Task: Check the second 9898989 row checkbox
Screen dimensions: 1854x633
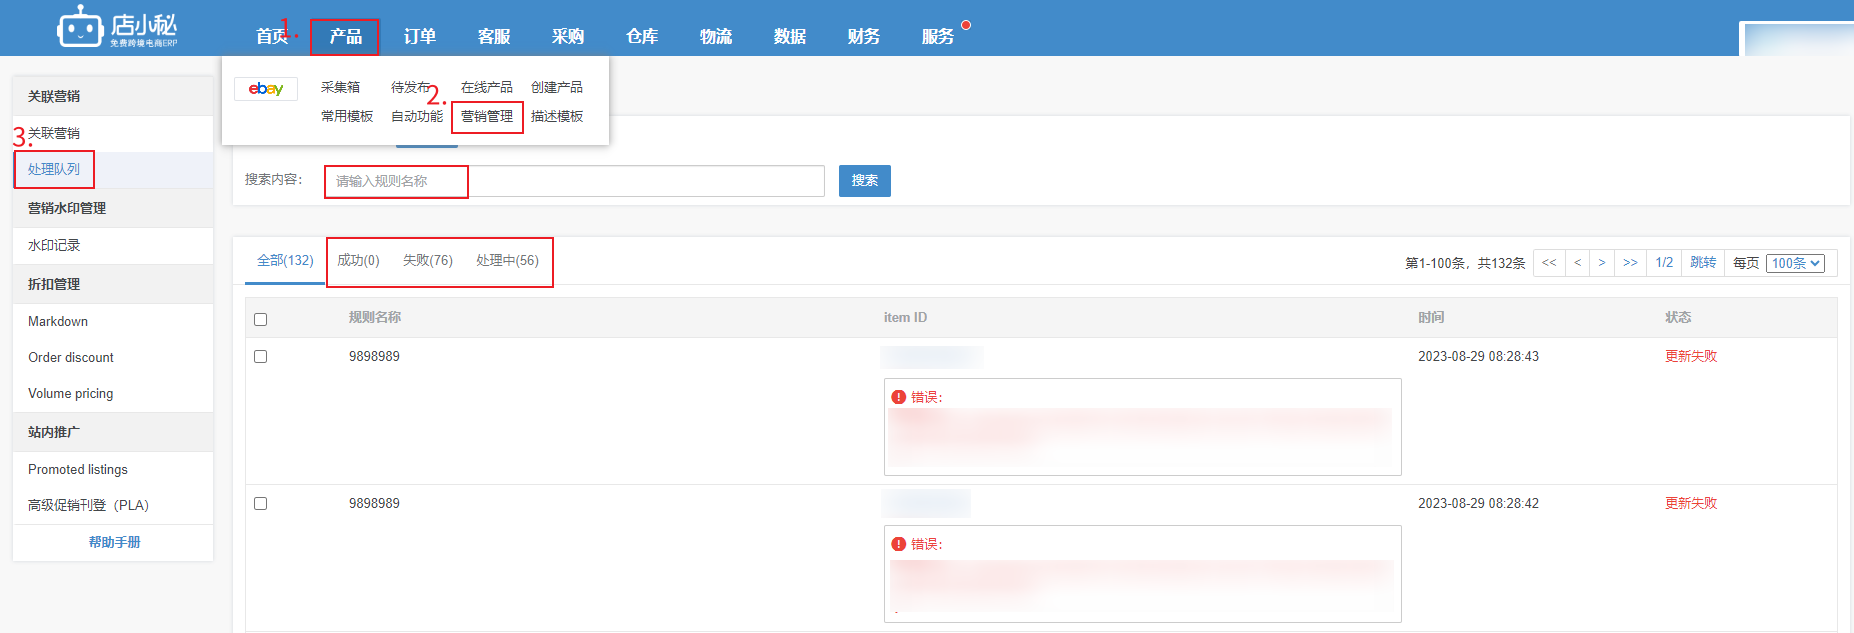Action: pos(261,504)
